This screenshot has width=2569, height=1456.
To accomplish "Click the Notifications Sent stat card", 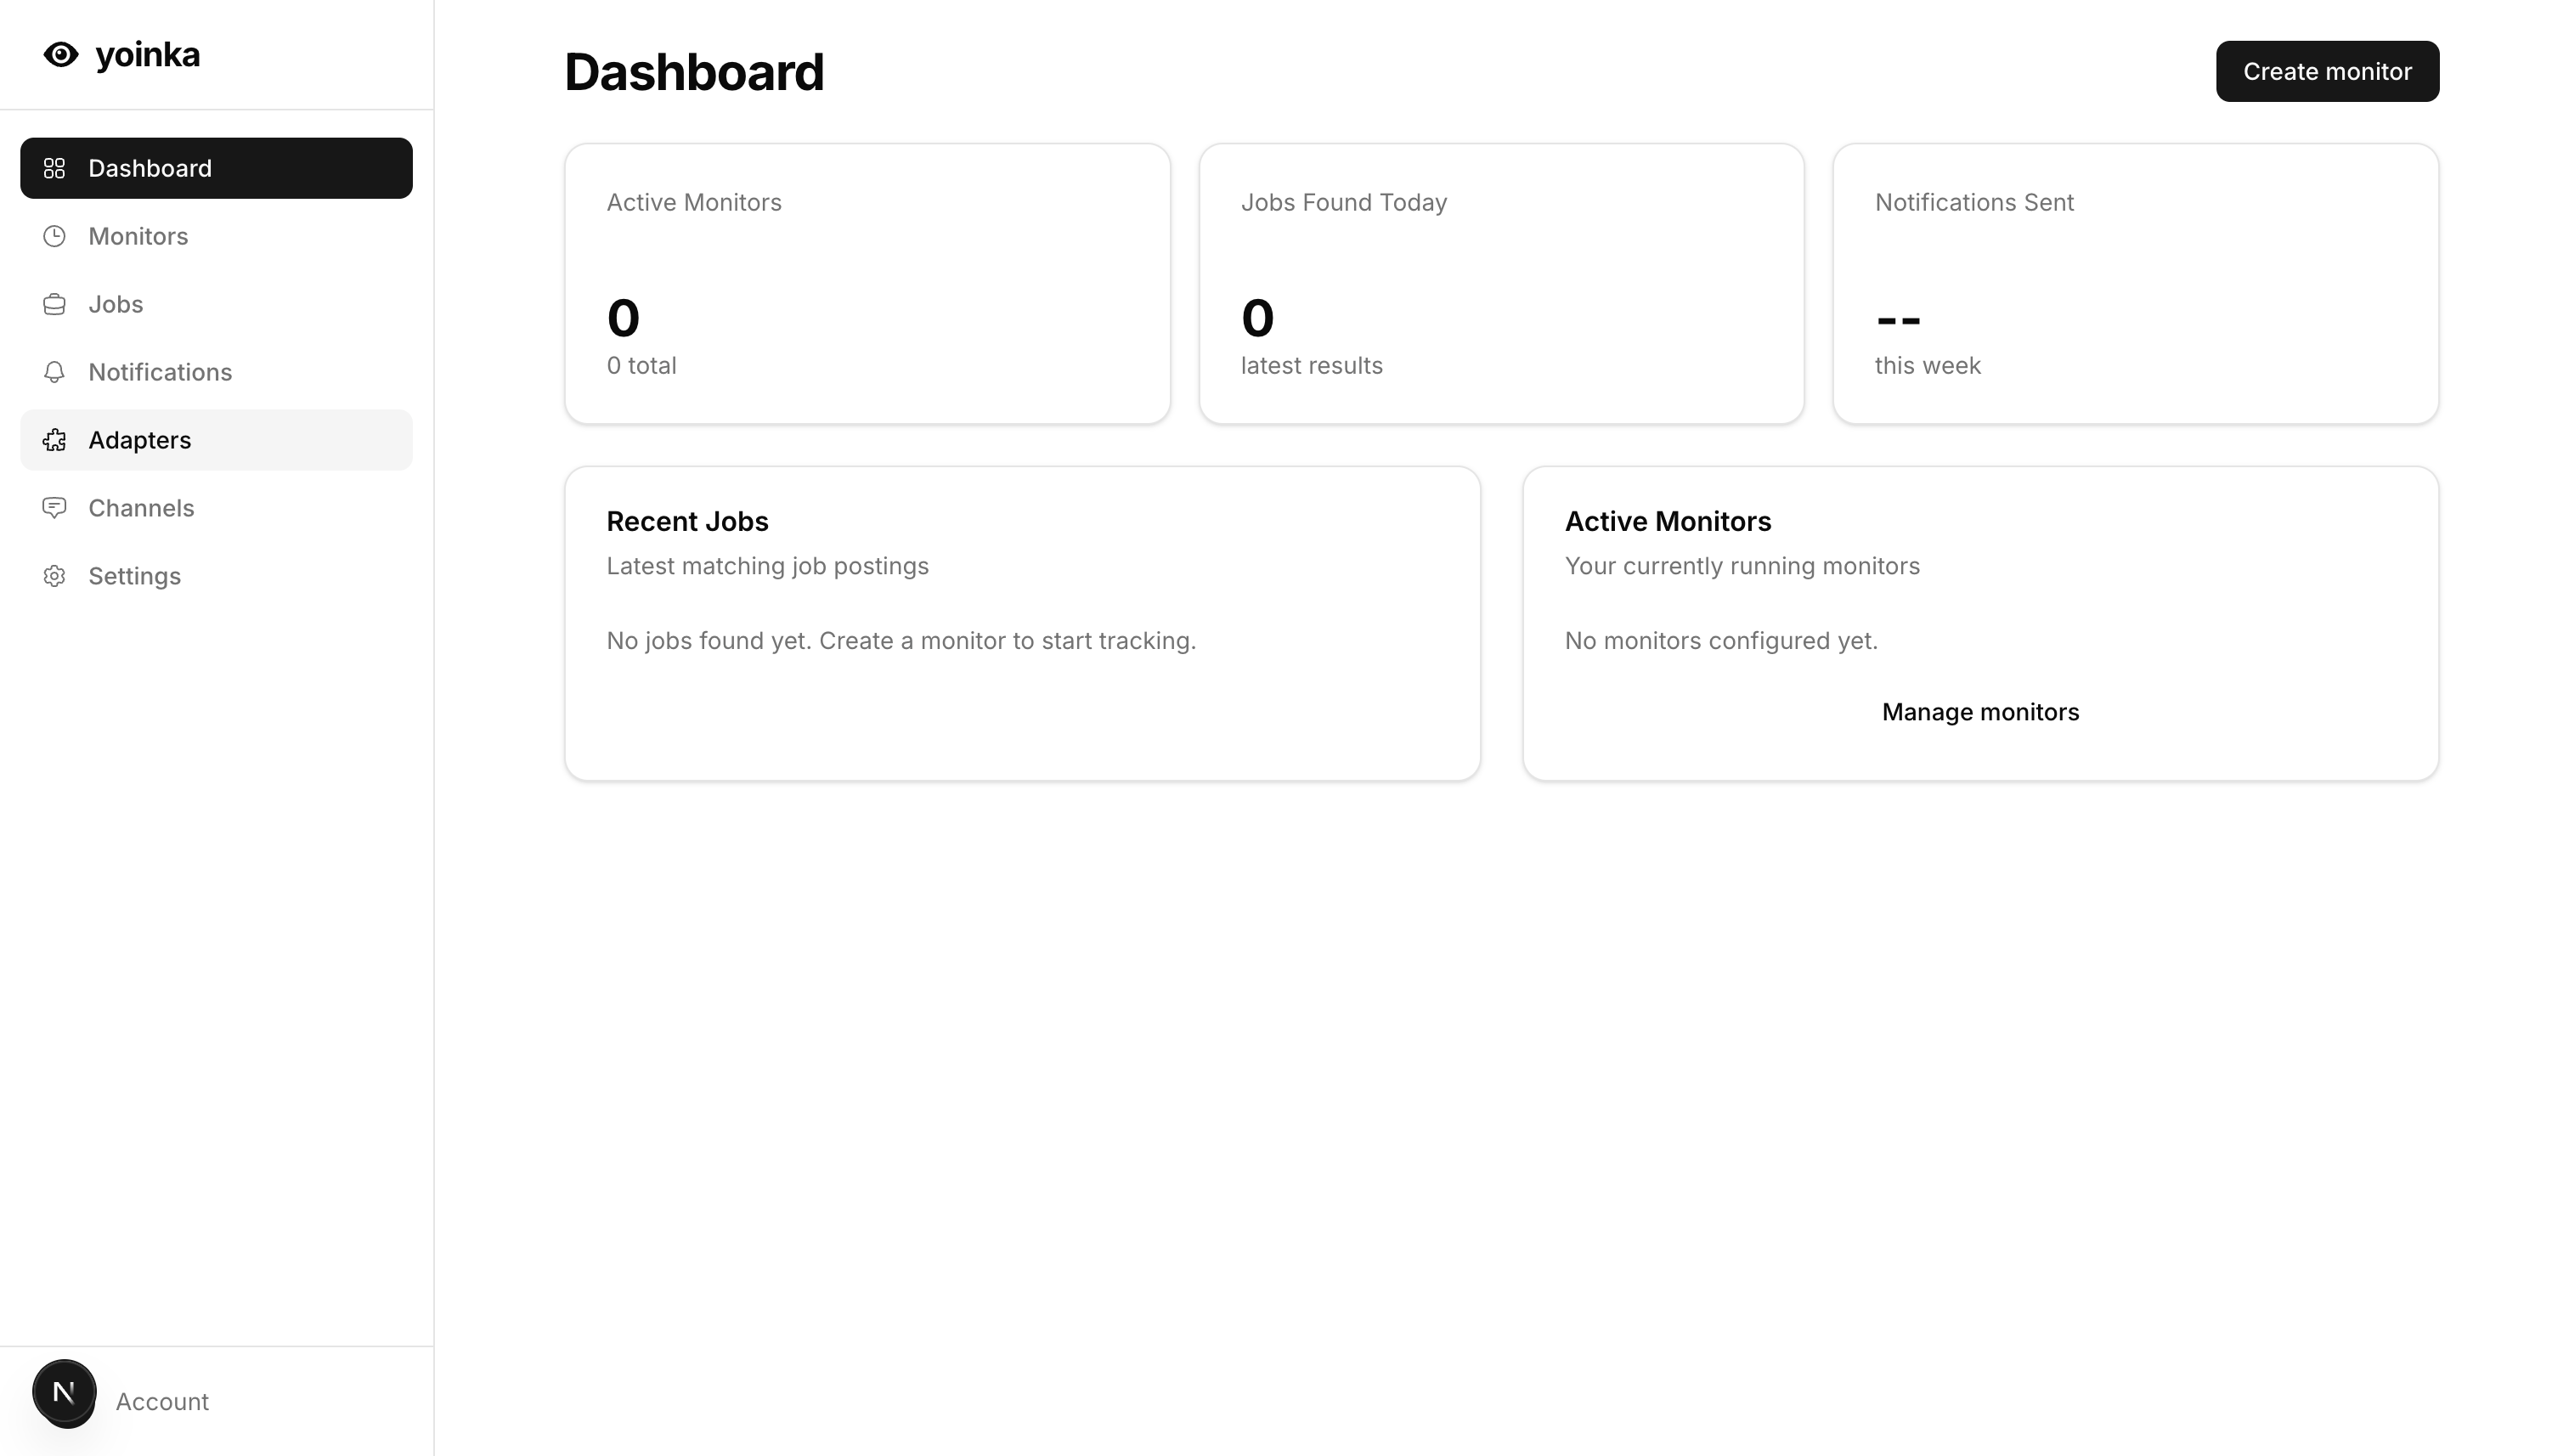I will pos(2135,283).
